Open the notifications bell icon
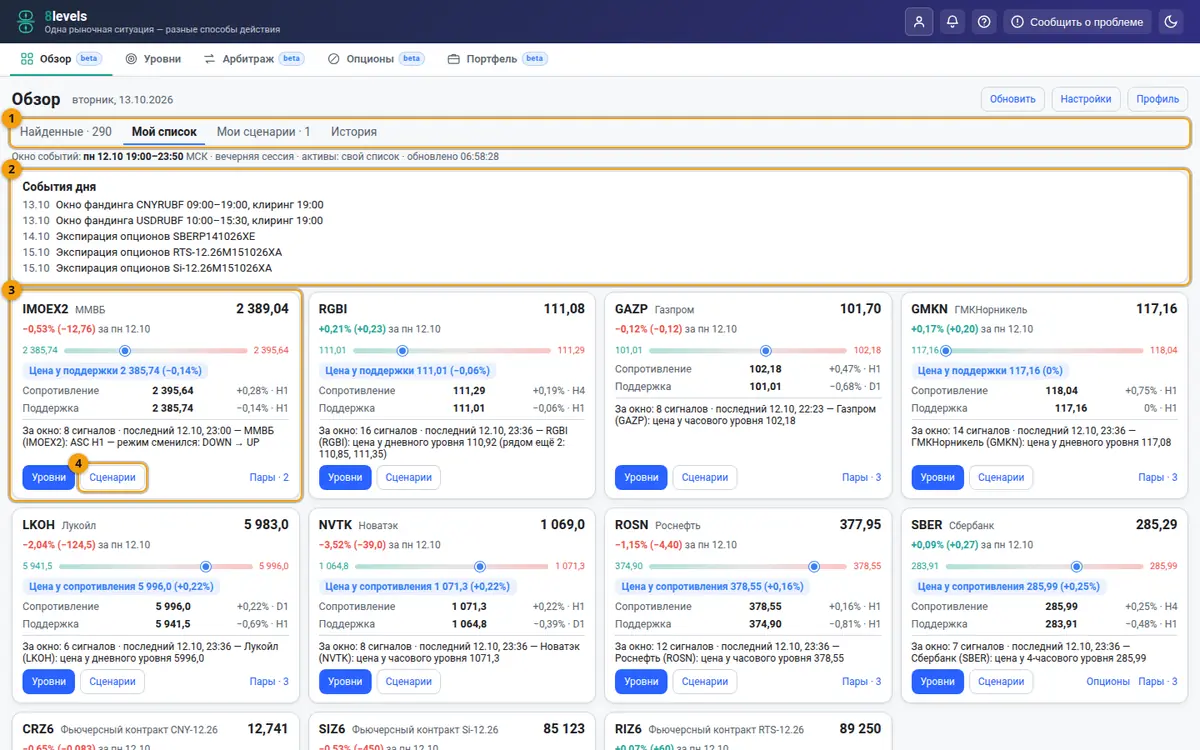This screenshot has width=1200, height=750. coord(952,22)
